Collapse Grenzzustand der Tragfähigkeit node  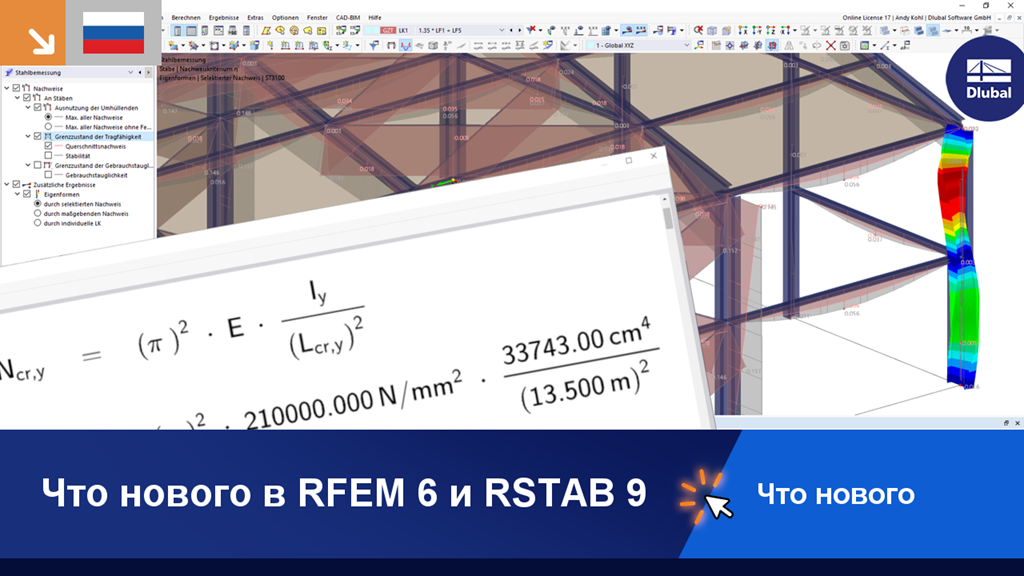coord(27,136)
